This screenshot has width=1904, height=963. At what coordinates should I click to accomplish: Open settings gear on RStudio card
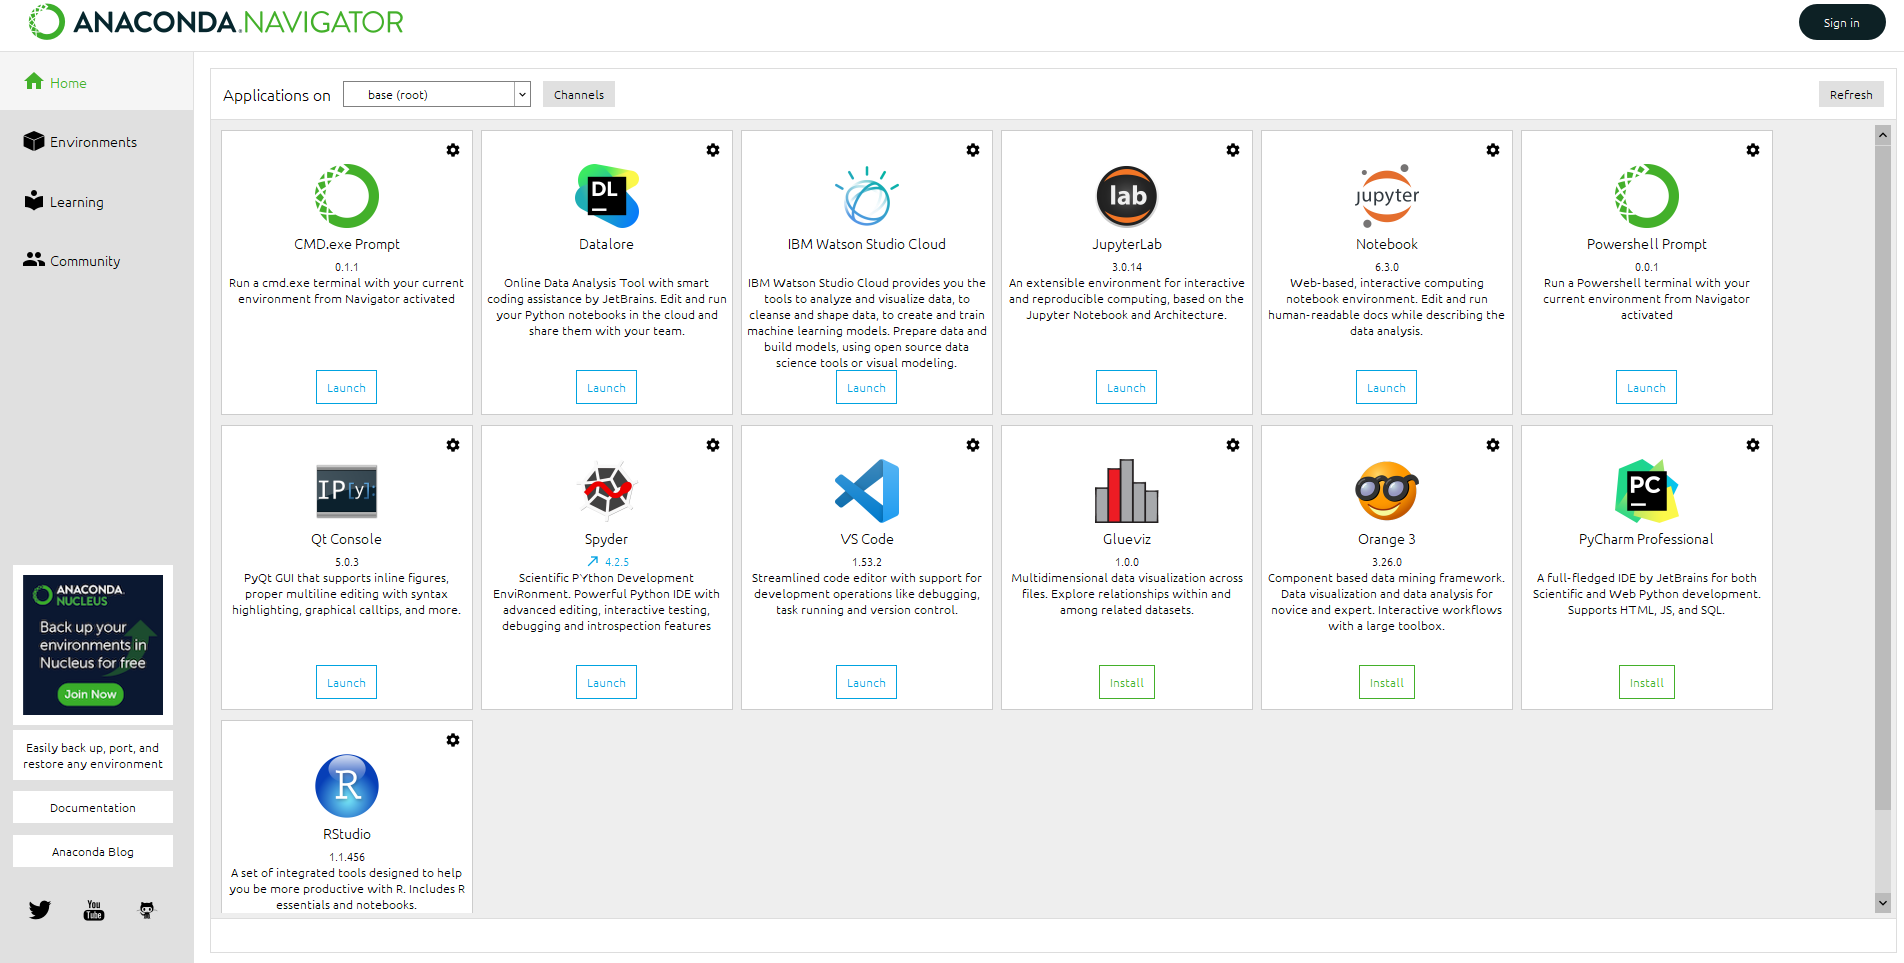point(453,740)
